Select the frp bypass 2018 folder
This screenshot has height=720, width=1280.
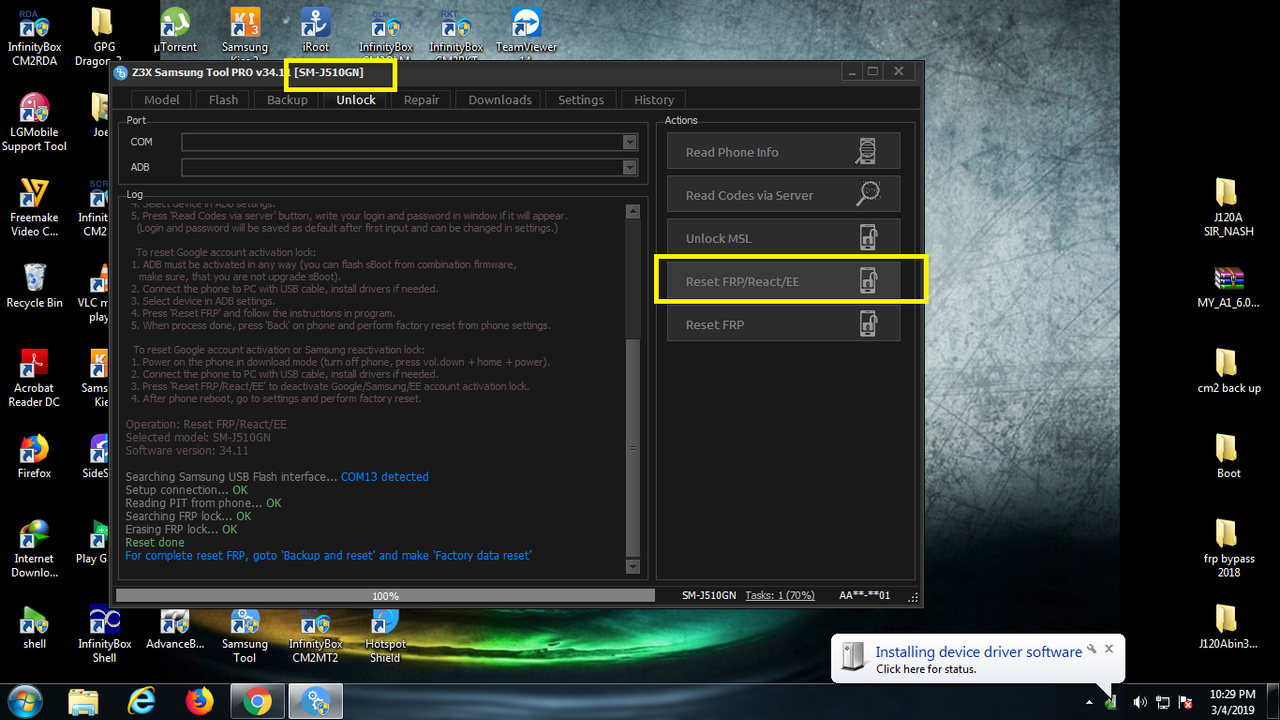coord(1228,549)
